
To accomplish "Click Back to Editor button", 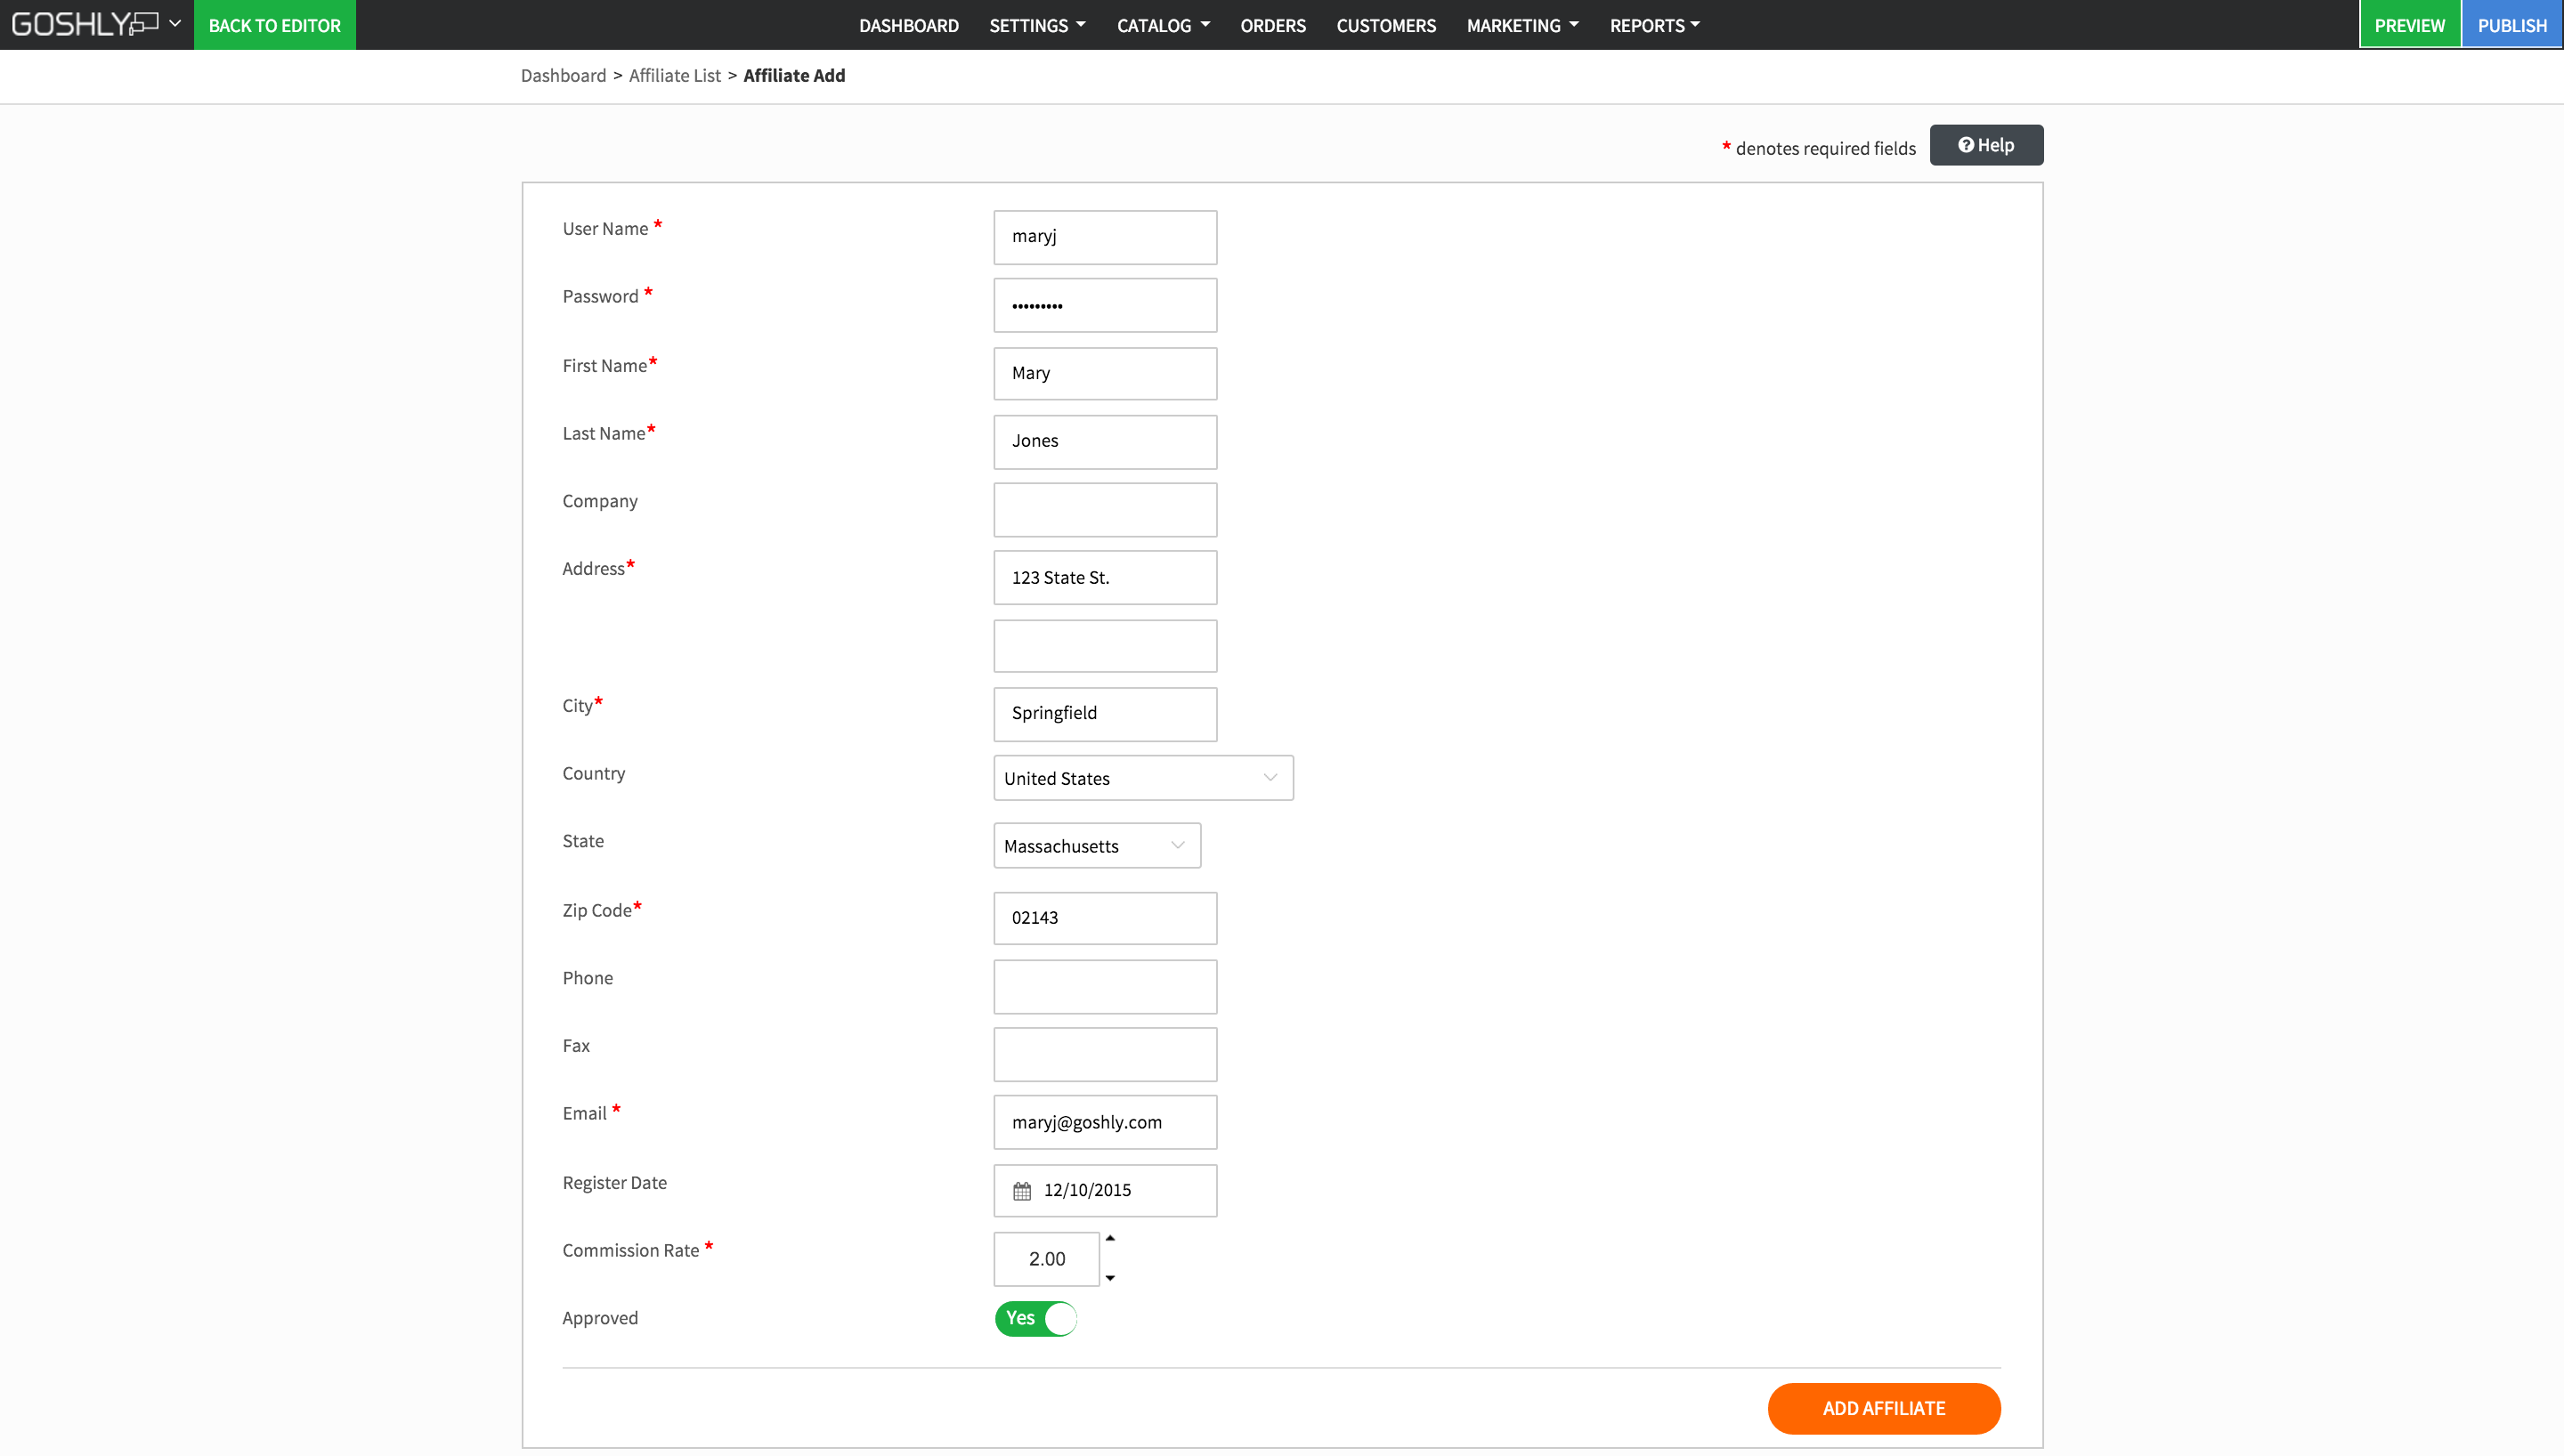I will [x=274, y=25].
